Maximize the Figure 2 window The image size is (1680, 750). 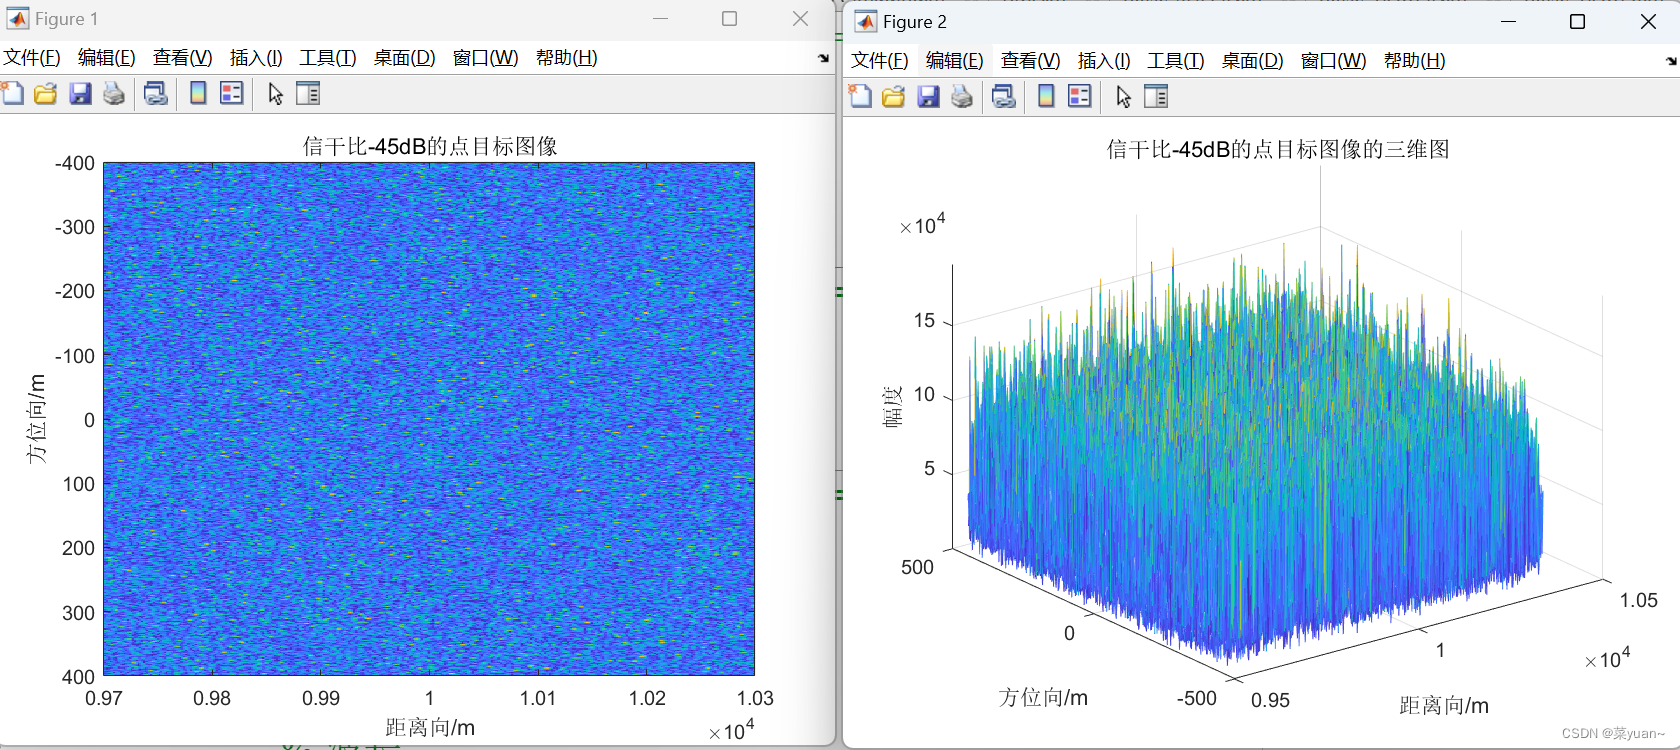coord(1577,21)
